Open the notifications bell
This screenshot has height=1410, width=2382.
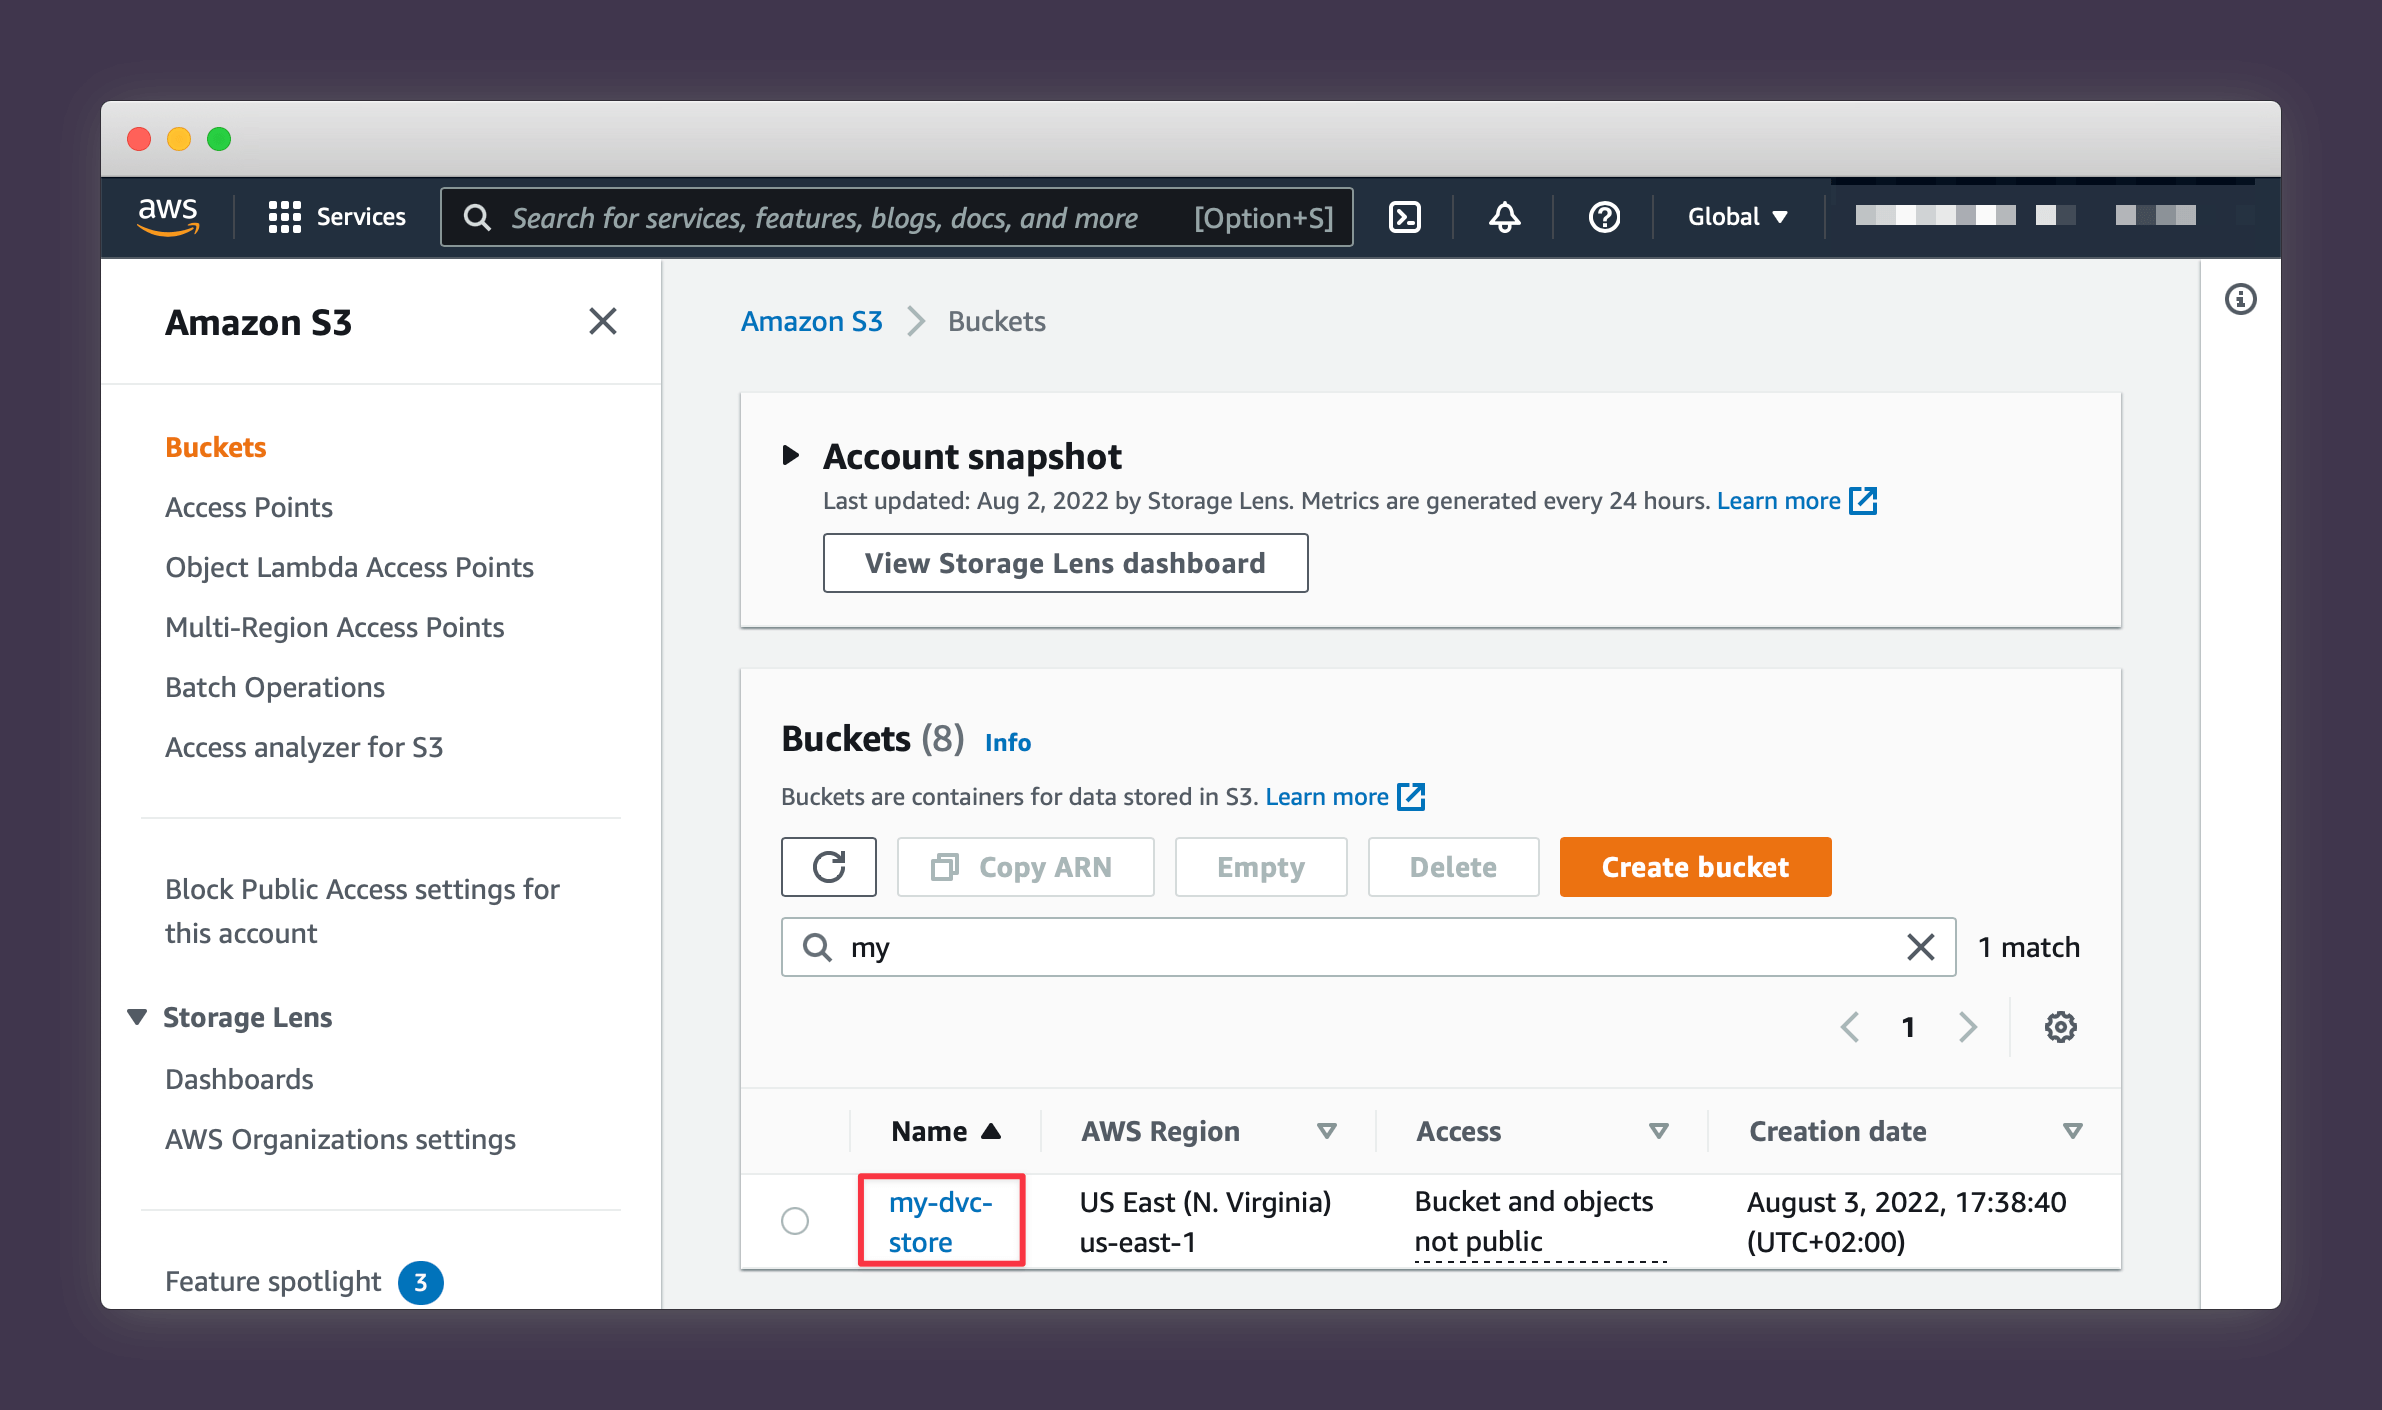click(x=1504, y=217)
